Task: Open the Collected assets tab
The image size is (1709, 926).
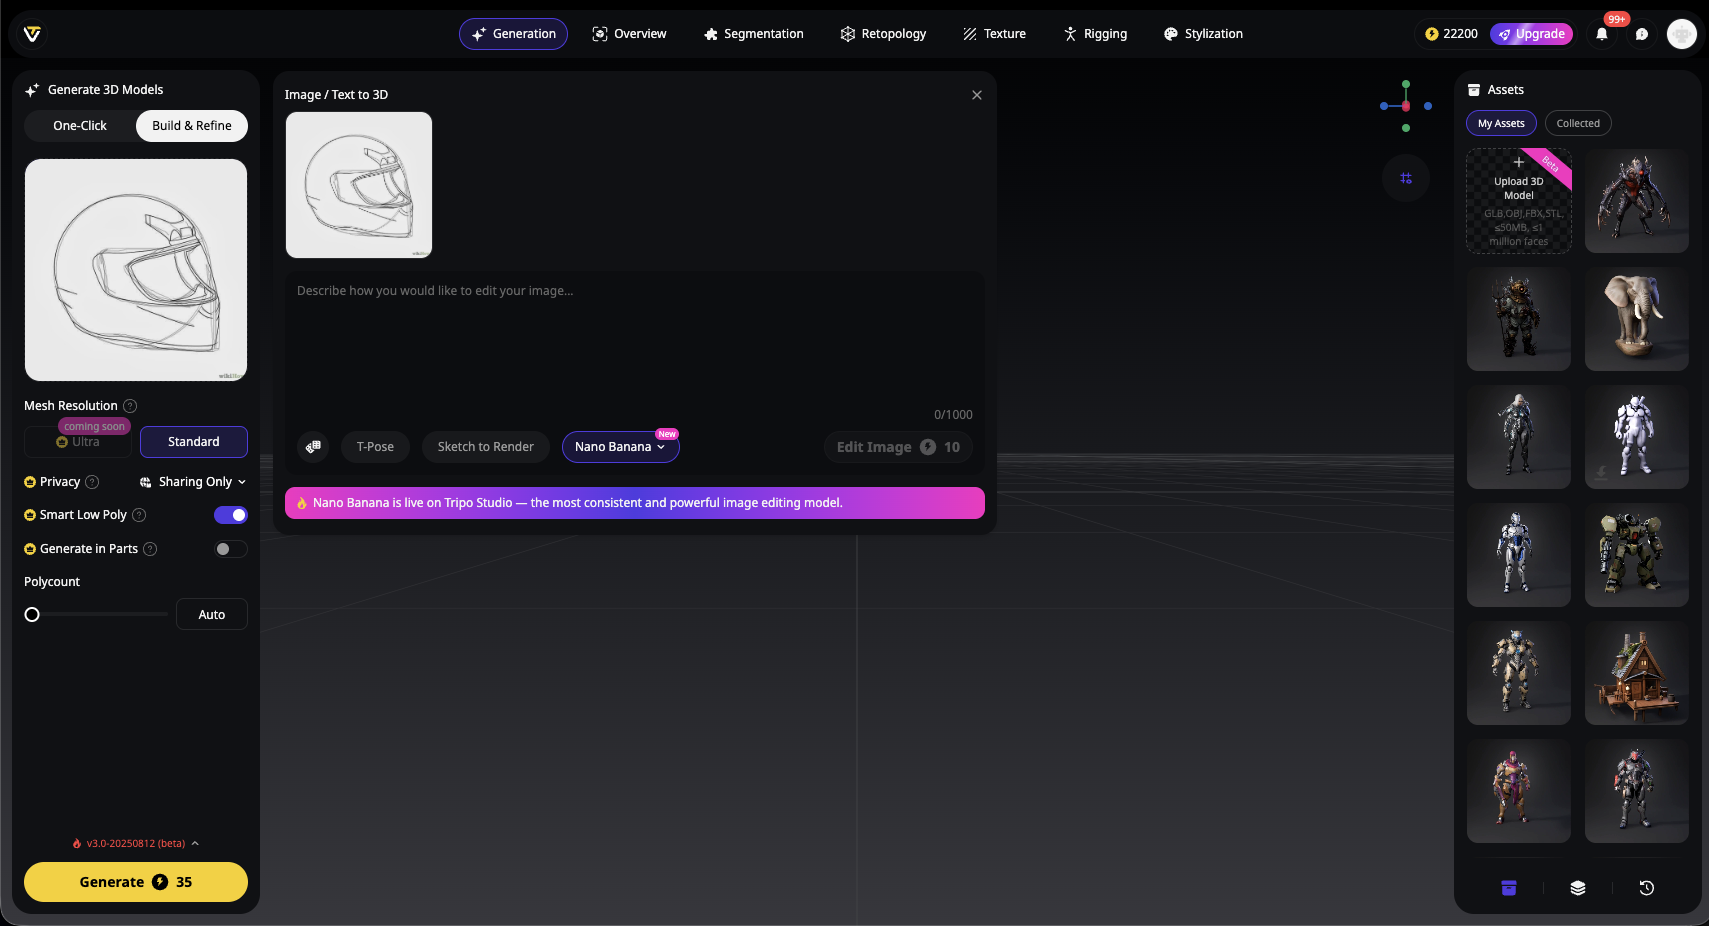Action: pos(1577,124)
